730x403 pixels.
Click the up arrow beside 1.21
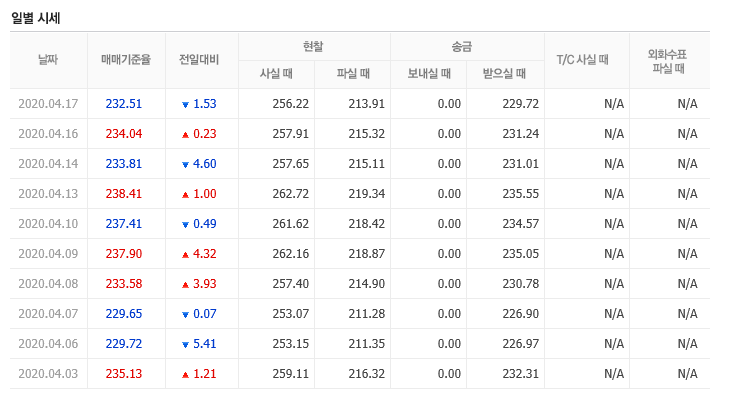[x=185, y=375]
